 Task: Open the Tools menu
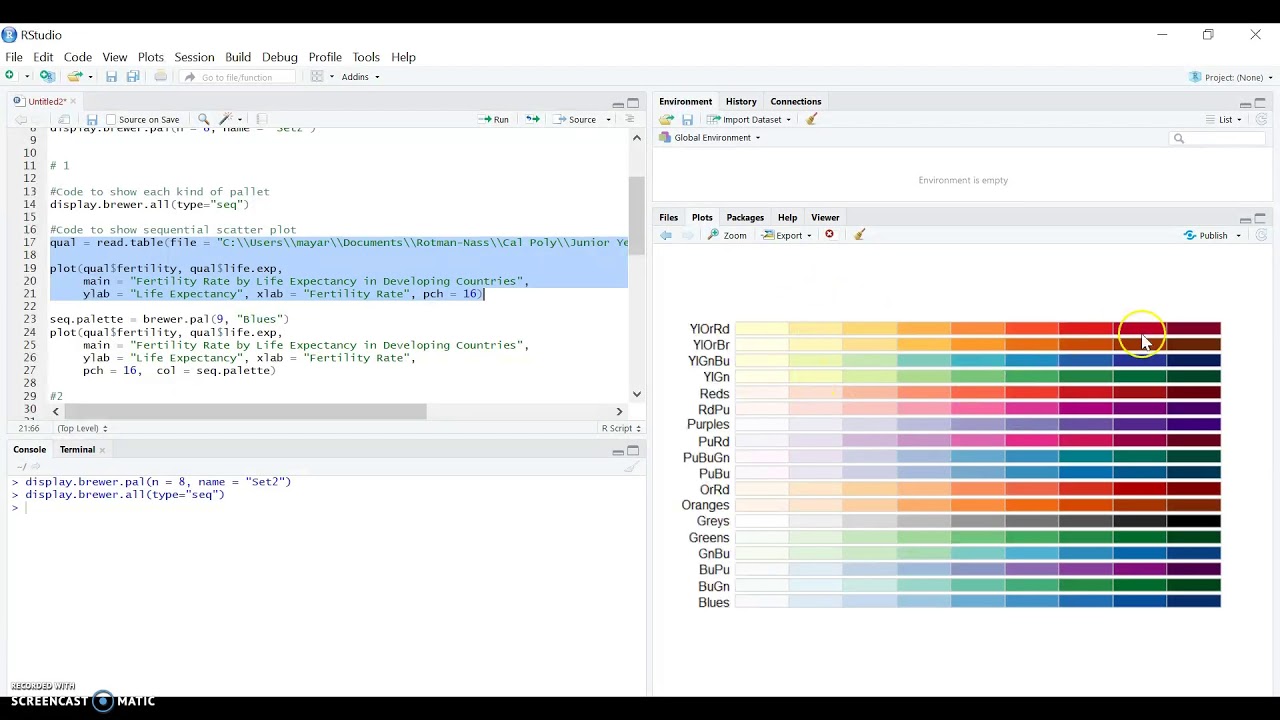pyautogui.click(x=366, y=57)
